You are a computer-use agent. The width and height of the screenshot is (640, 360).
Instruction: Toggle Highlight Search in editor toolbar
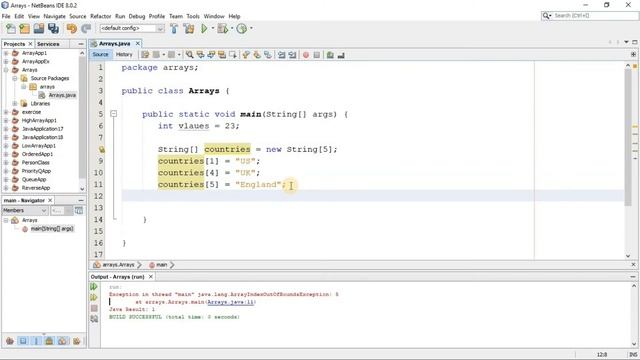coord(222,55)
